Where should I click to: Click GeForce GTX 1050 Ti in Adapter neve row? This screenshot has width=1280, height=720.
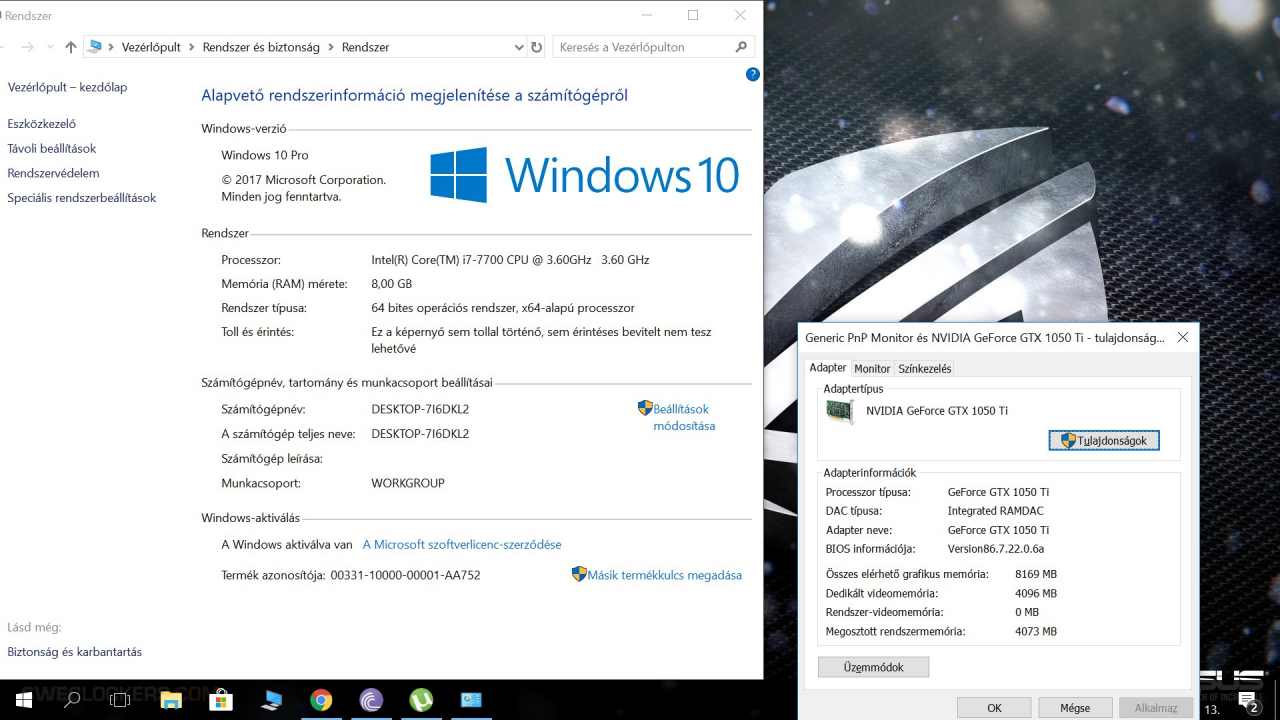(x=999, y=530)
